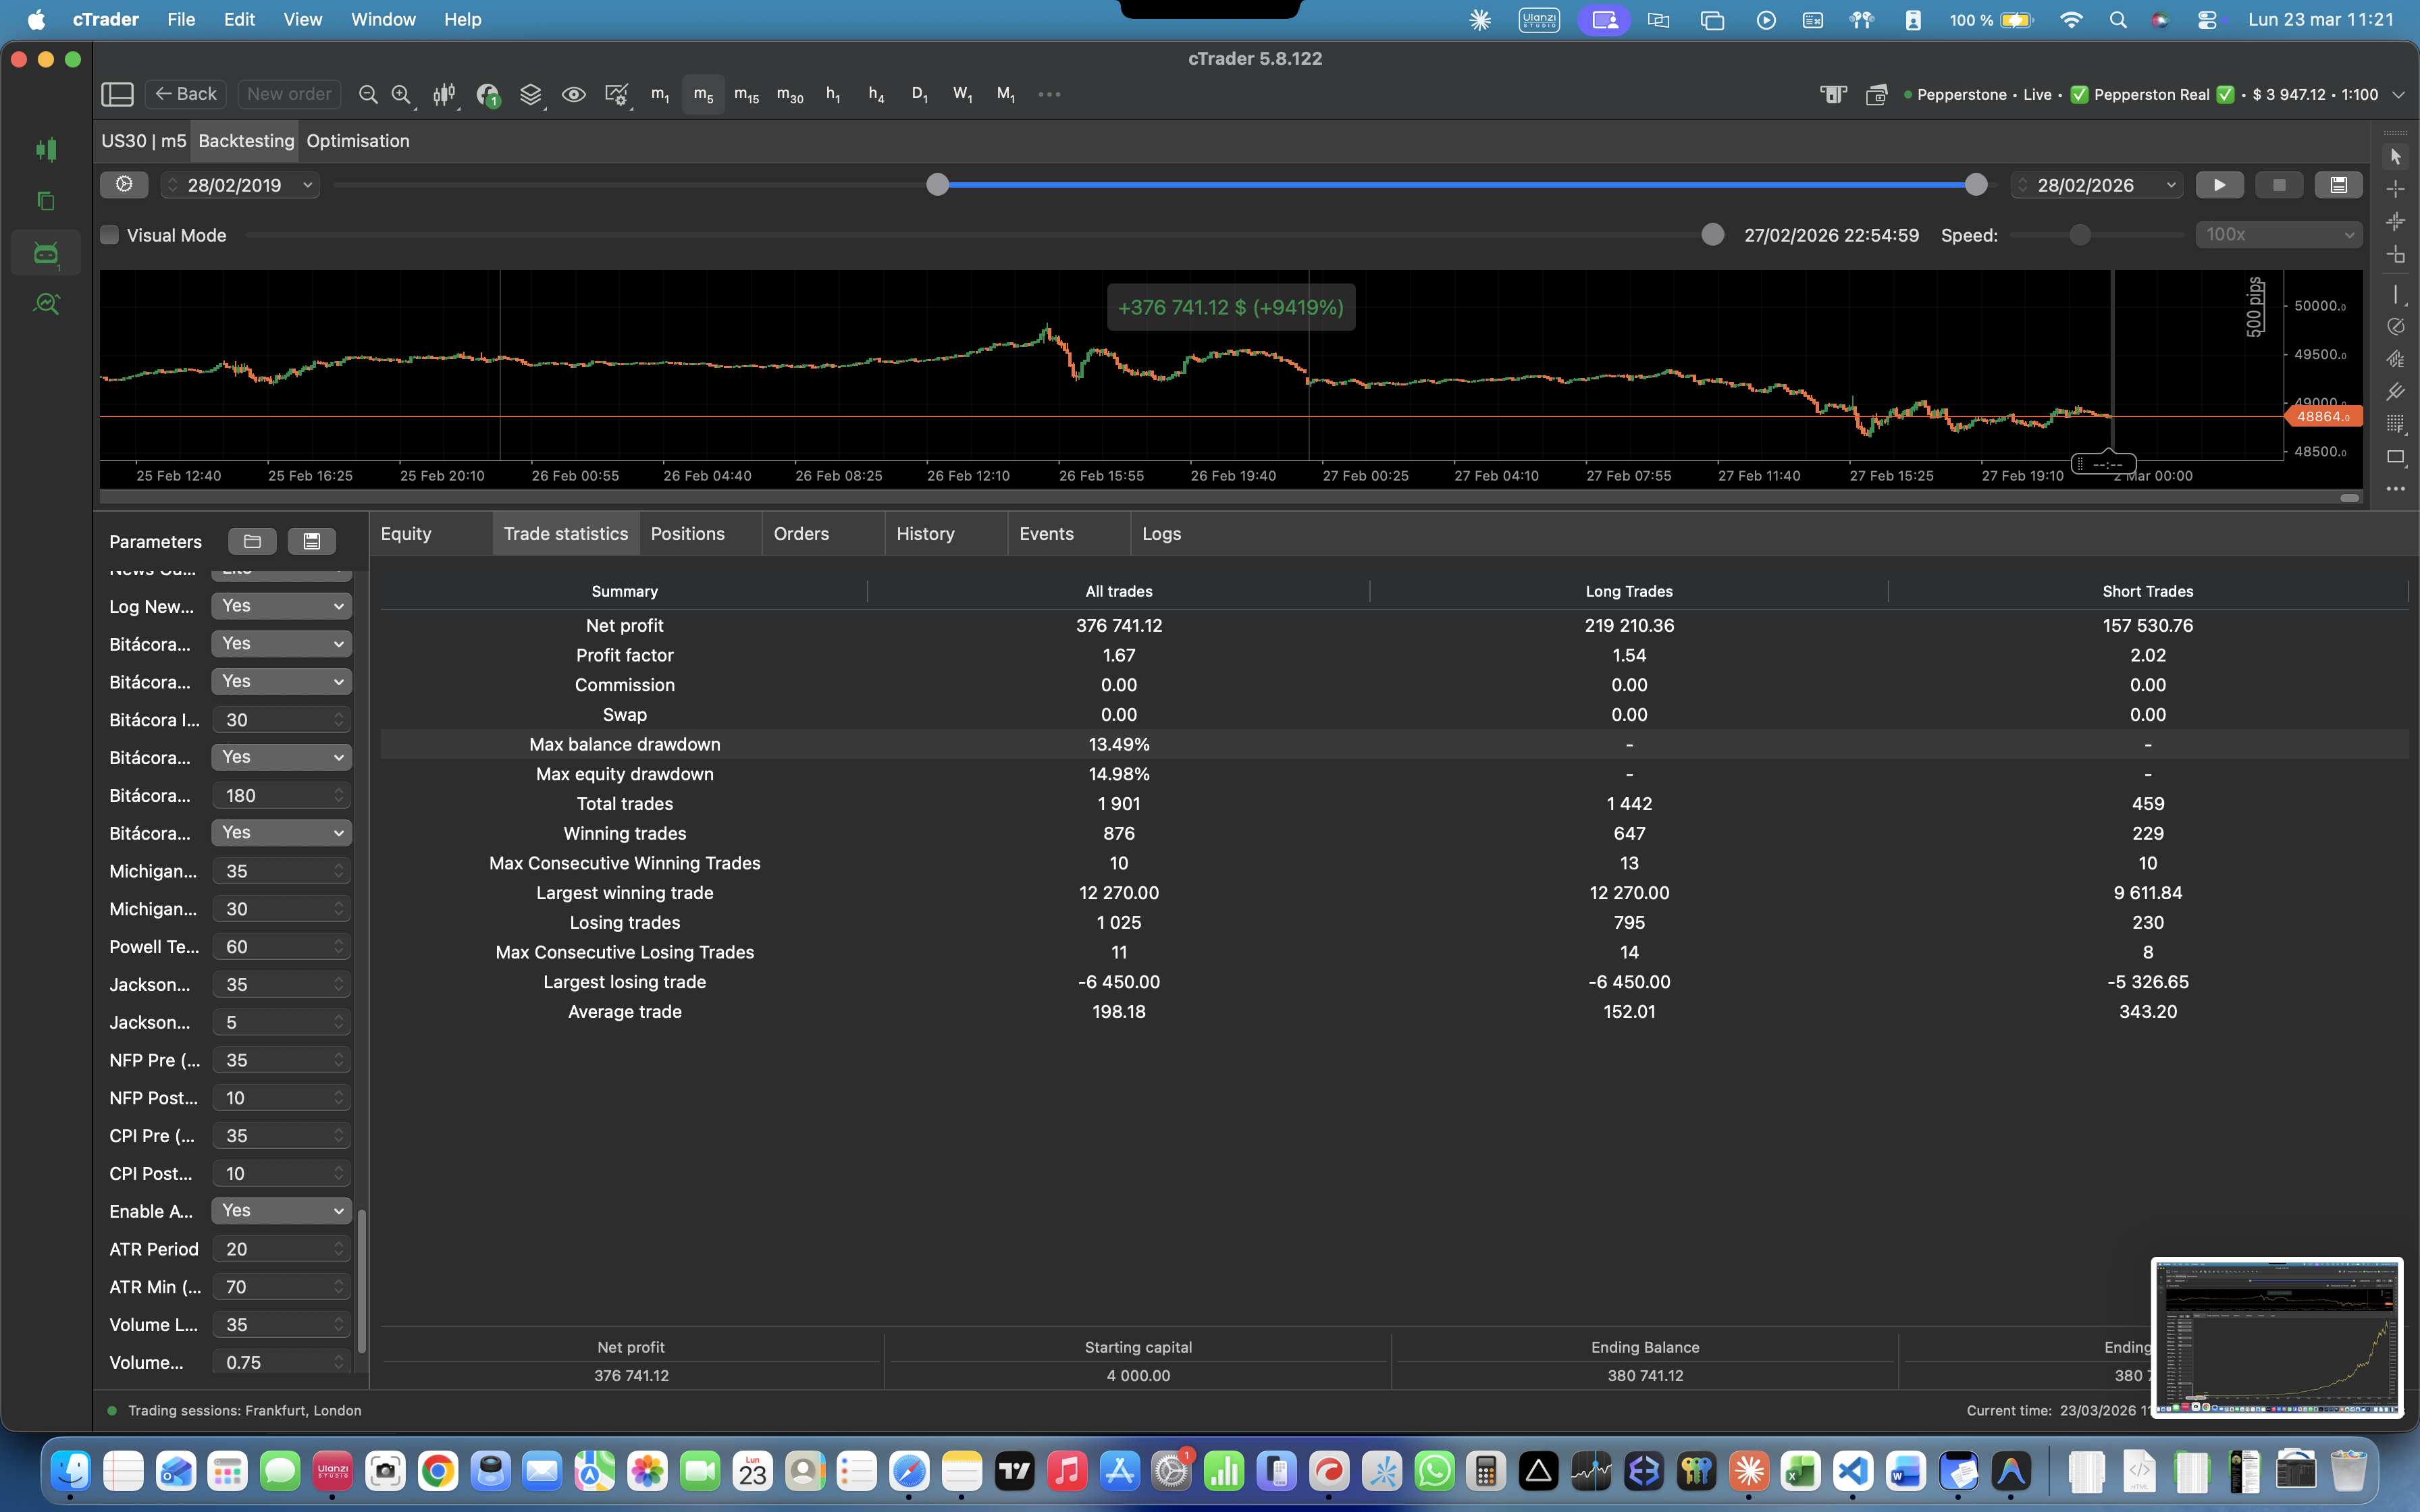
Task: Start backtesting with the play button
Action: 2219,185
